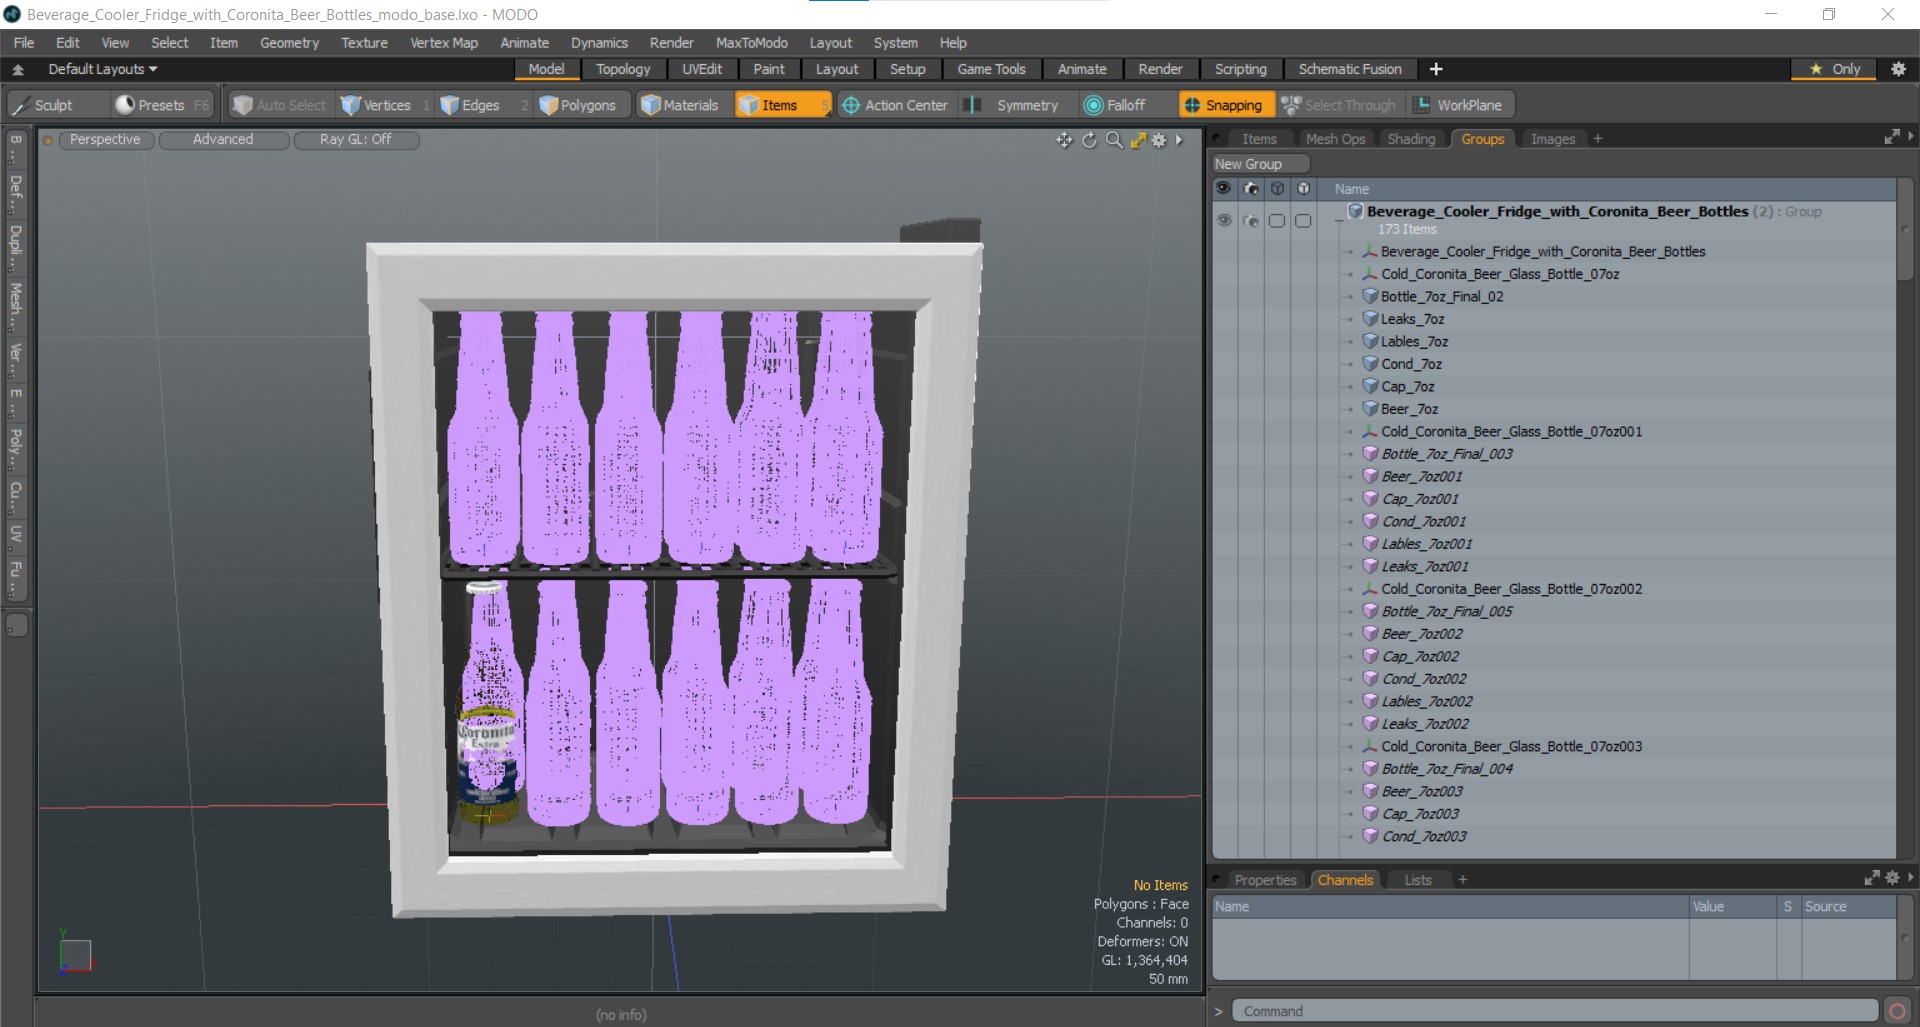1920x1027 pixels.
Task: Click the New Group button
Action: (1259, 164)
